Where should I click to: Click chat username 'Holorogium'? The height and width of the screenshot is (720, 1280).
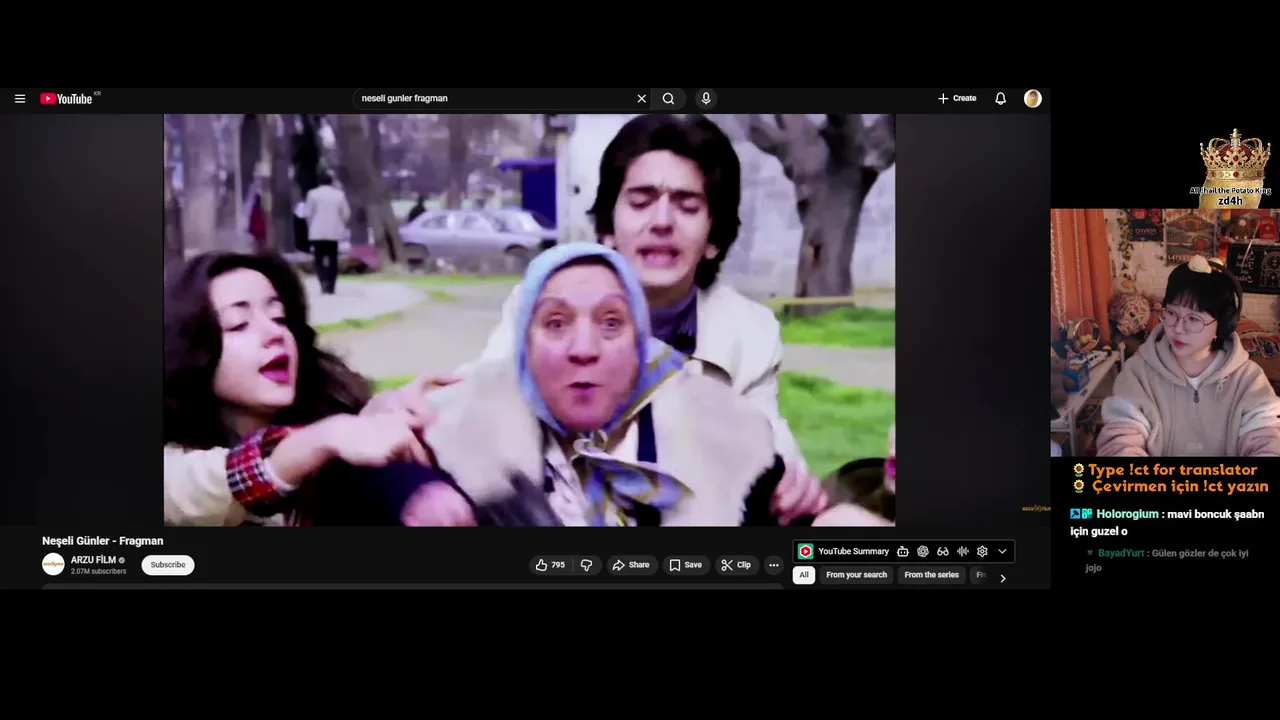(1127, 514)
